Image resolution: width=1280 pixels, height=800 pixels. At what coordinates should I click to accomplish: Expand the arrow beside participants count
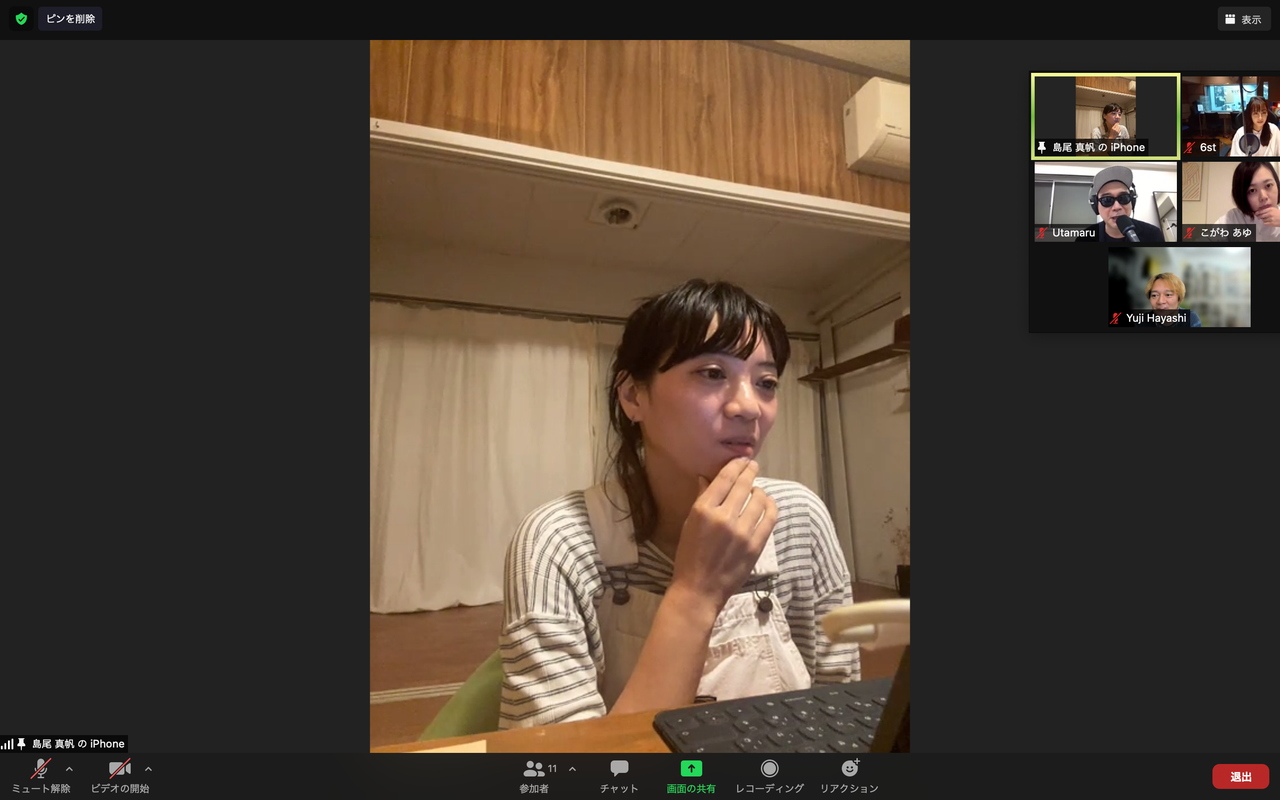tap(572, 769)
